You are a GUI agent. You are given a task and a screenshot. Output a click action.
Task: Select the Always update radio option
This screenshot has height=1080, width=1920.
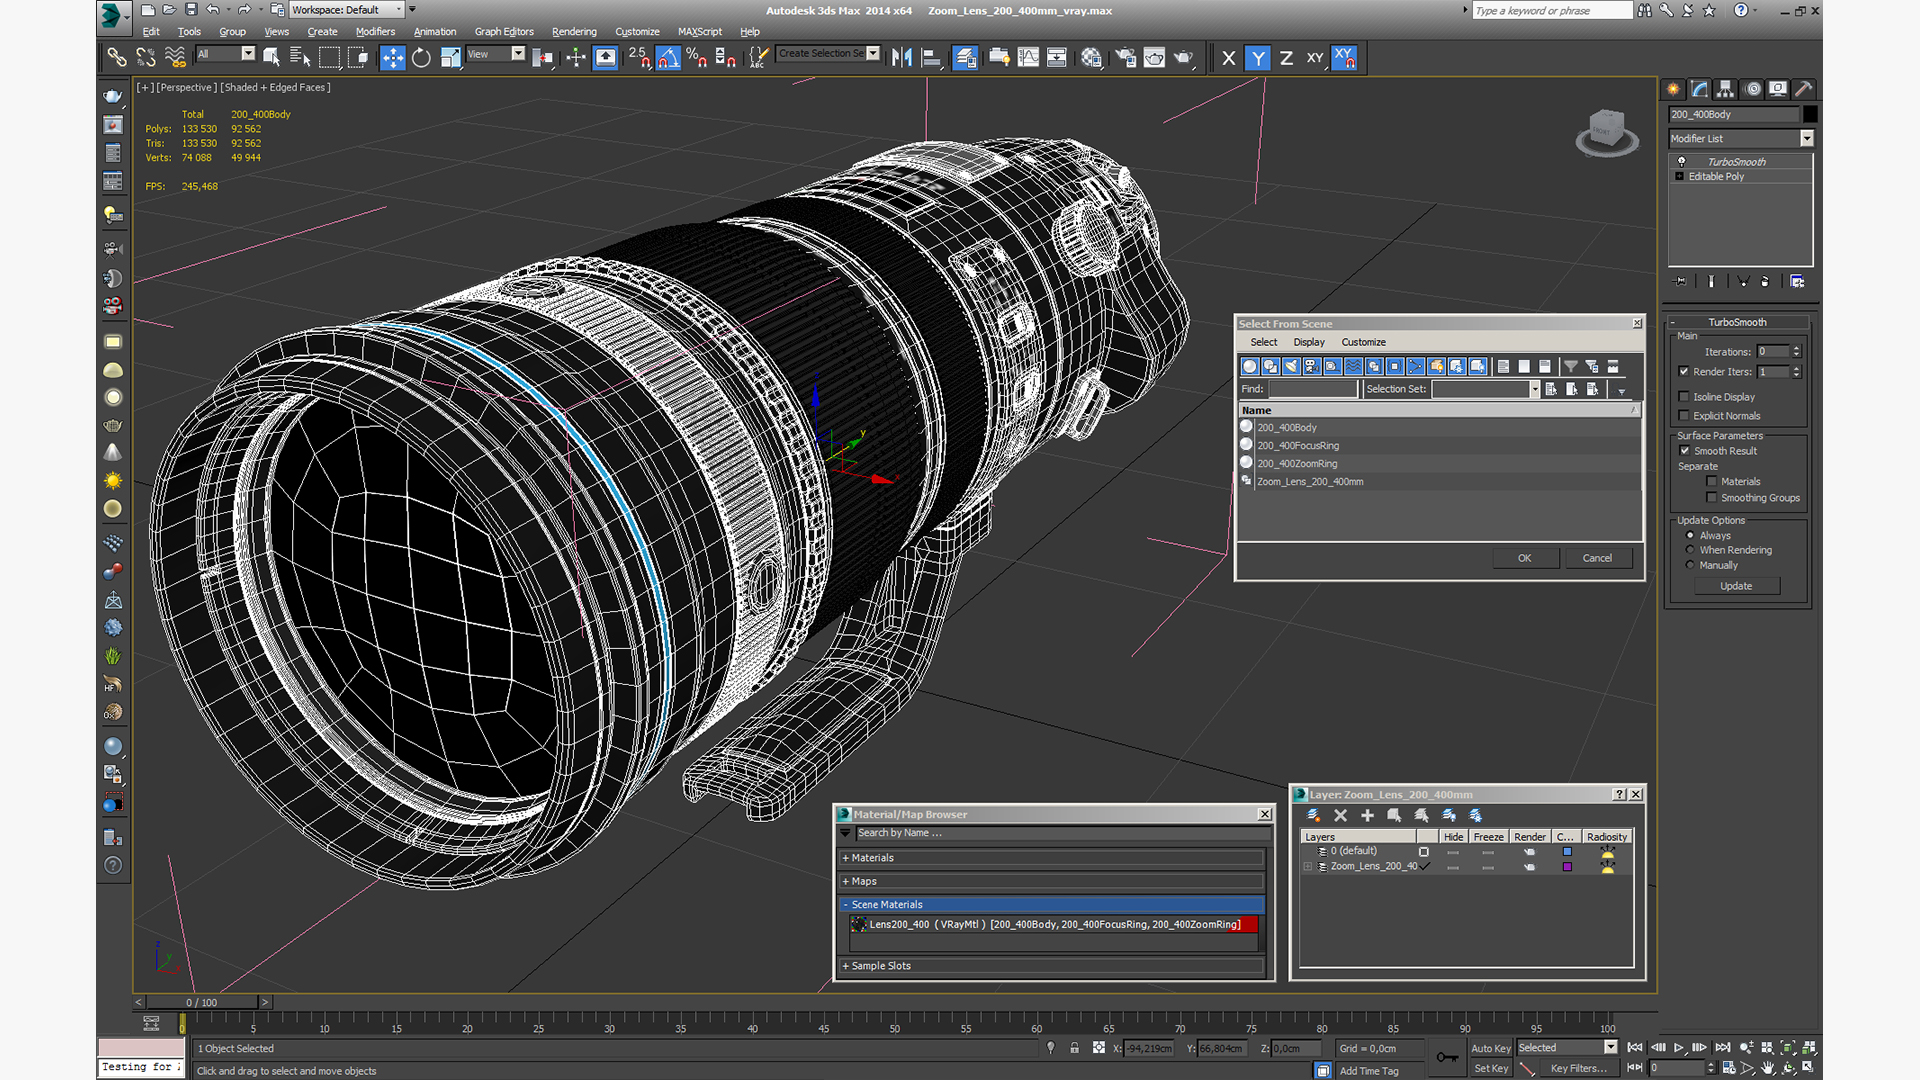coord(1690,535)
